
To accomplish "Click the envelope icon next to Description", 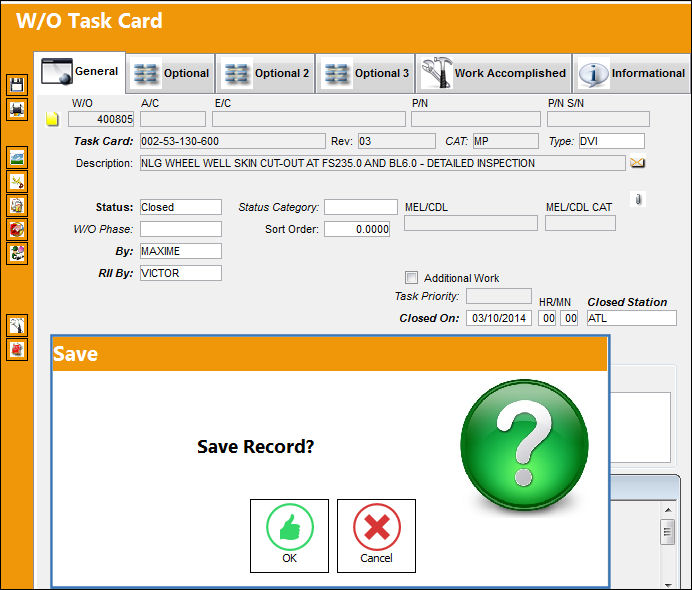I will tap(637, 163).
